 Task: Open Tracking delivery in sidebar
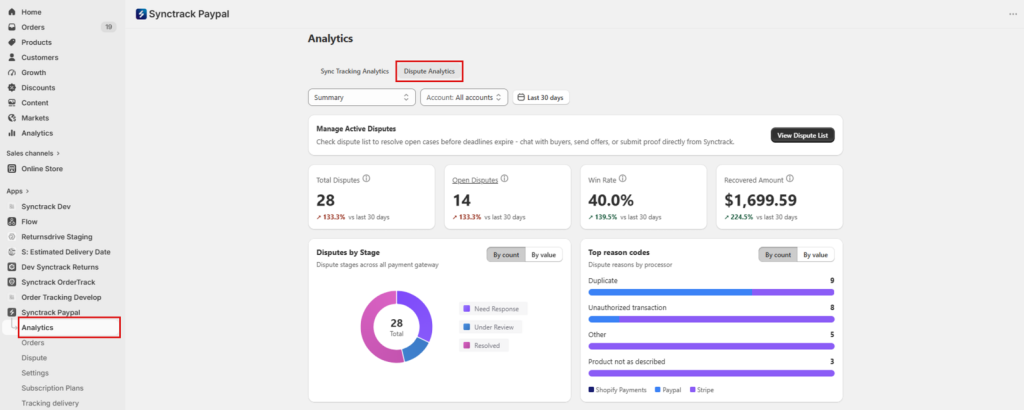(50, 403)
